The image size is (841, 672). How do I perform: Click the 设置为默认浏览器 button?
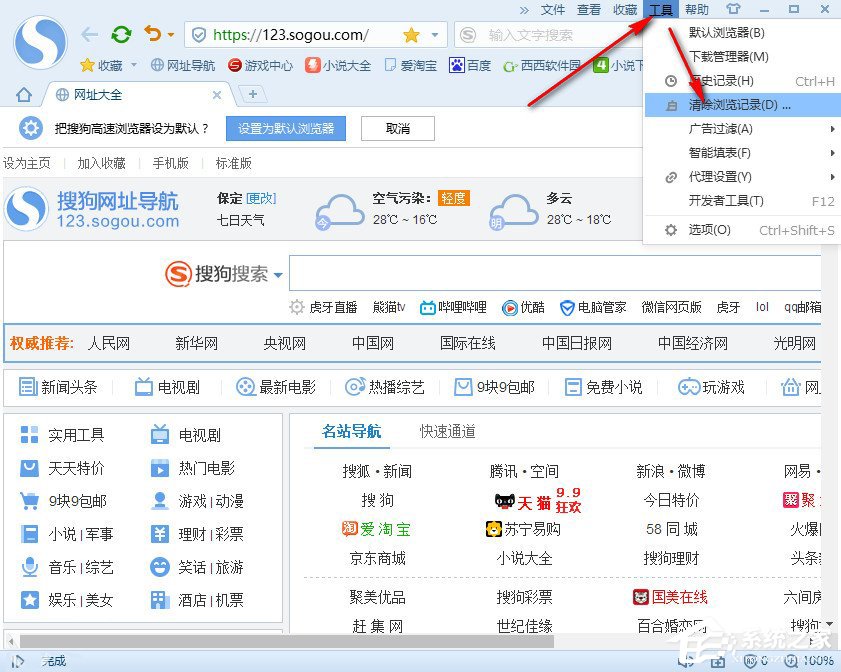285,128
